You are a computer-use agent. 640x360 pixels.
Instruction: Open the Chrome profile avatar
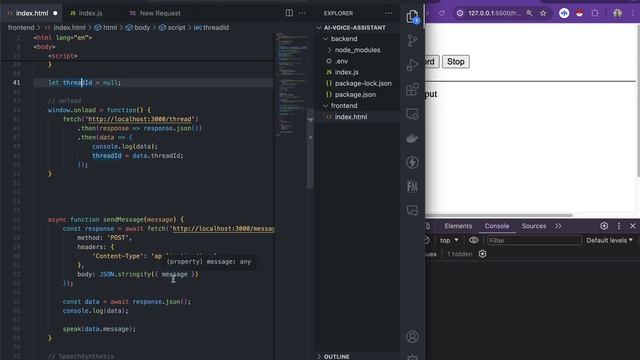pyautogui.click(x=618, y=13)
